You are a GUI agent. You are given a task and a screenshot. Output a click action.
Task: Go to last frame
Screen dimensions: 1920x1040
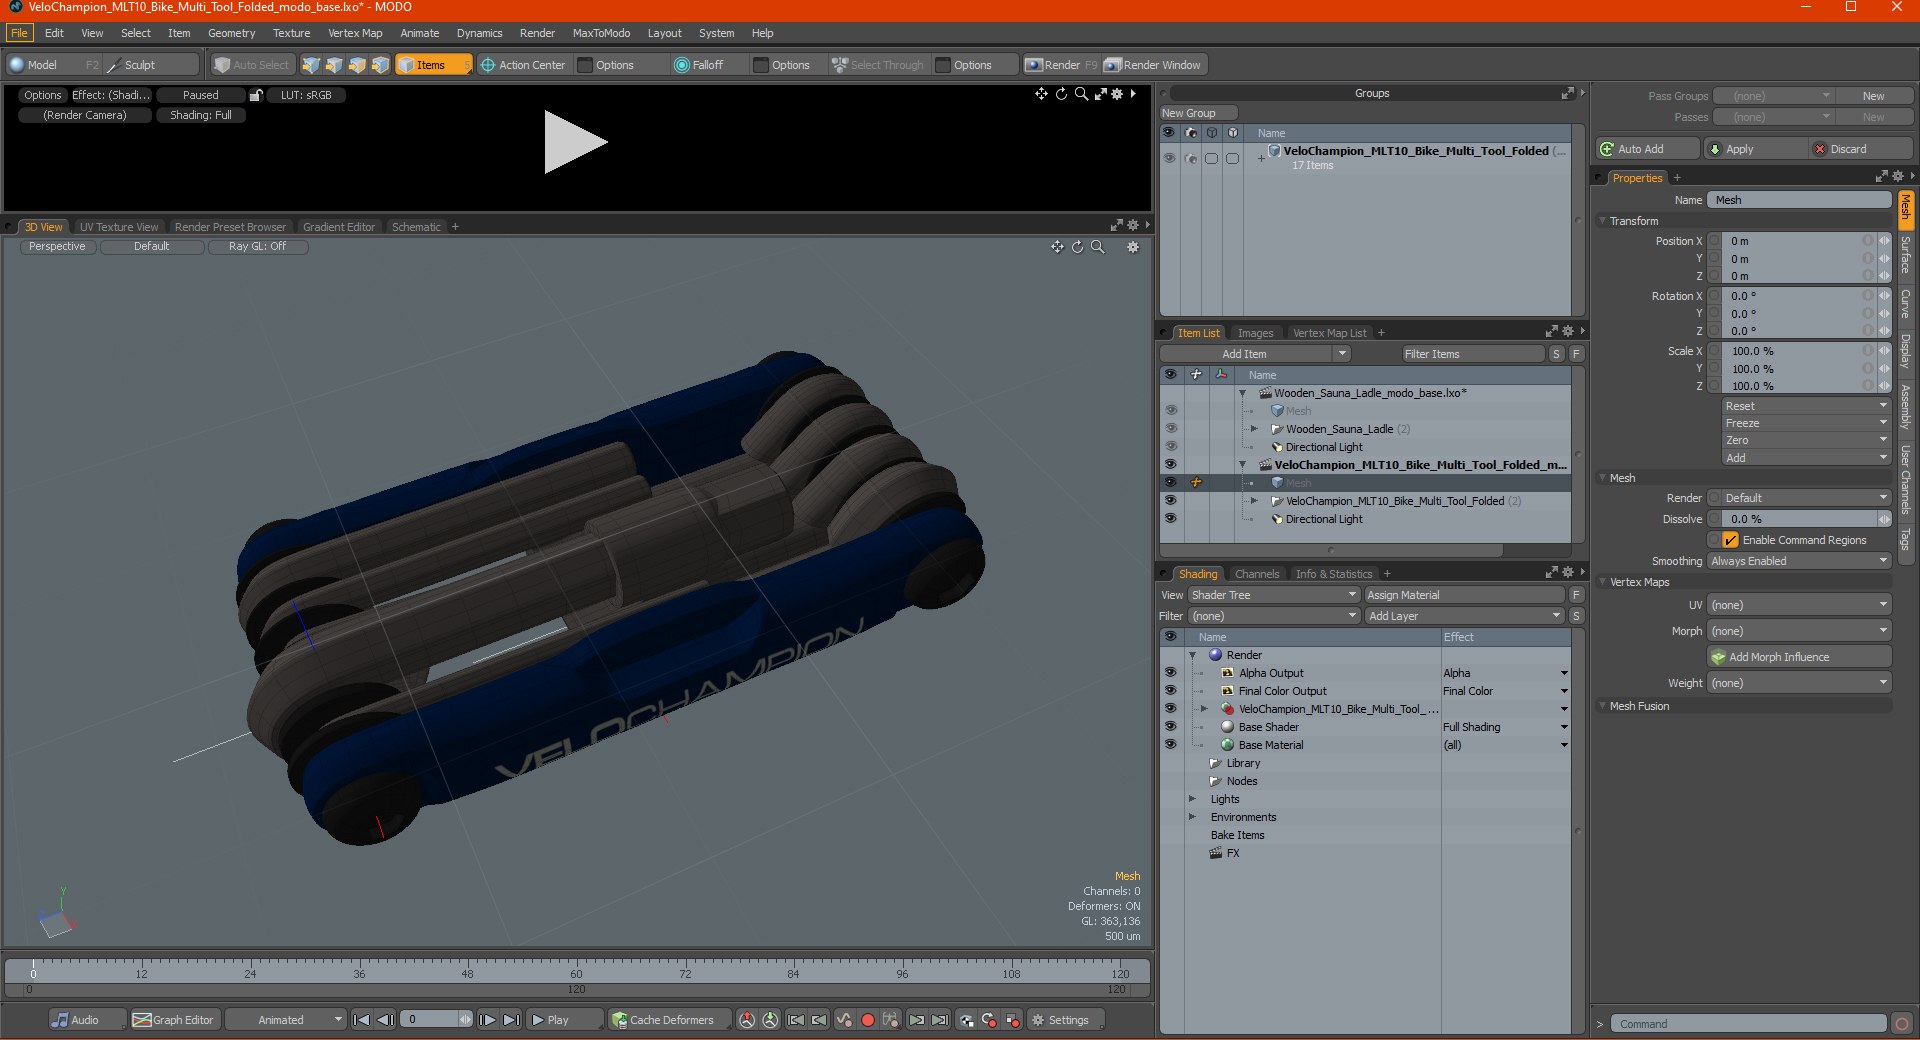pos(511,1020)
